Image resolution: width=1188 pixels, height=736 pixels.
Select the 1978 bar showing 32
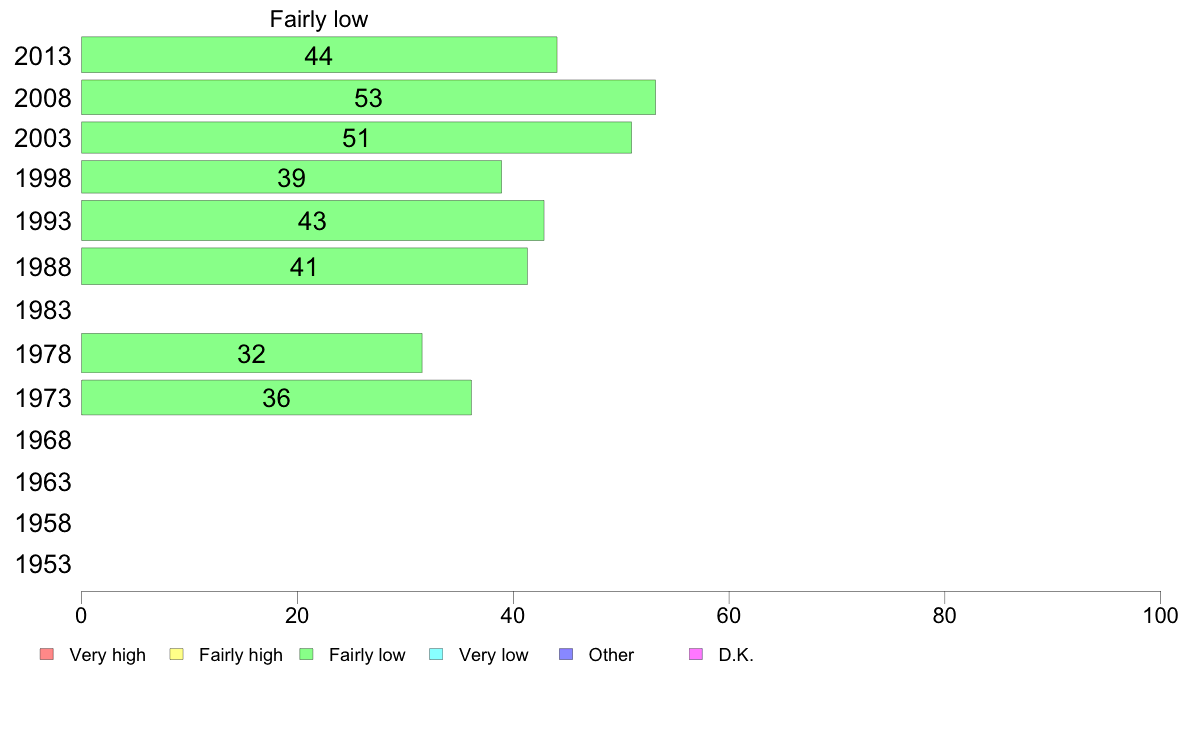pyautogui.click(x=252, y=353)
